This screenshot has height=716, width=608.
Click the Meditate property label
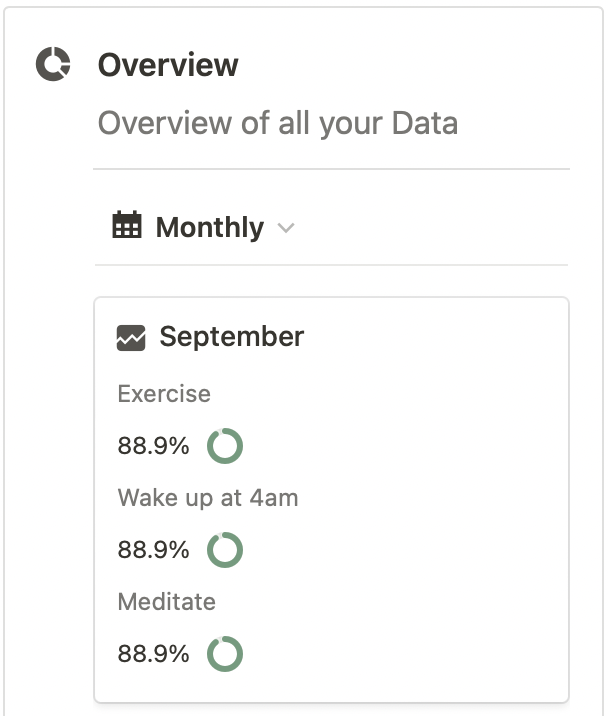(x=166, y=602)
